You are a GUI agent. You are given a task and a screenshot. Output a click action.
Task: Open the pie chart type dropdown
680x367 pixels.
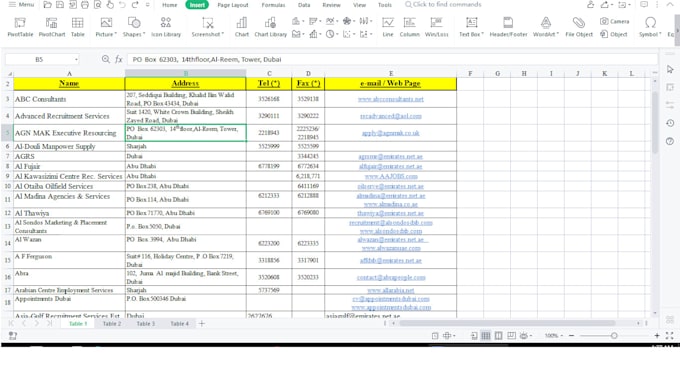click(x=333, y=34)
